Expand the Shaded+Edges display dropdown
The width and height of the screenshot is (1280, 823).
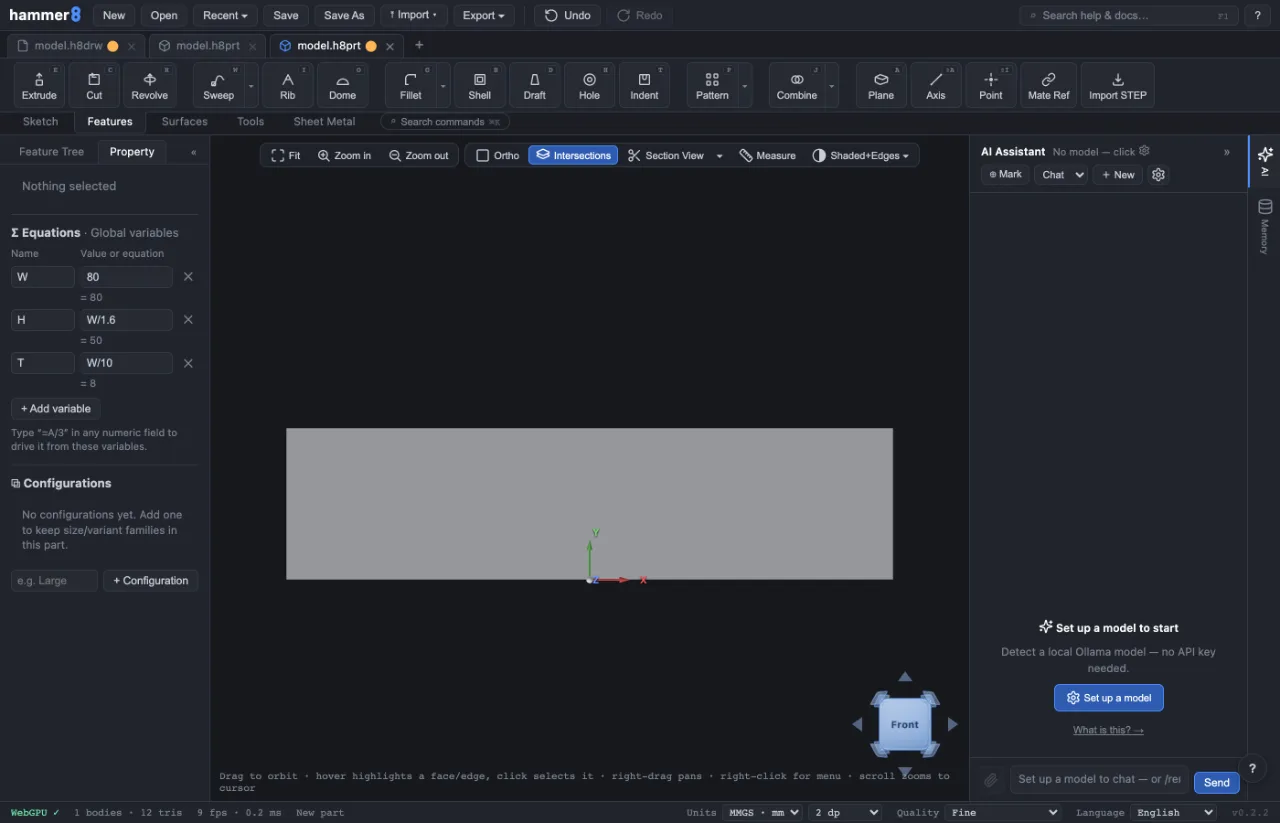pos(861,155)
